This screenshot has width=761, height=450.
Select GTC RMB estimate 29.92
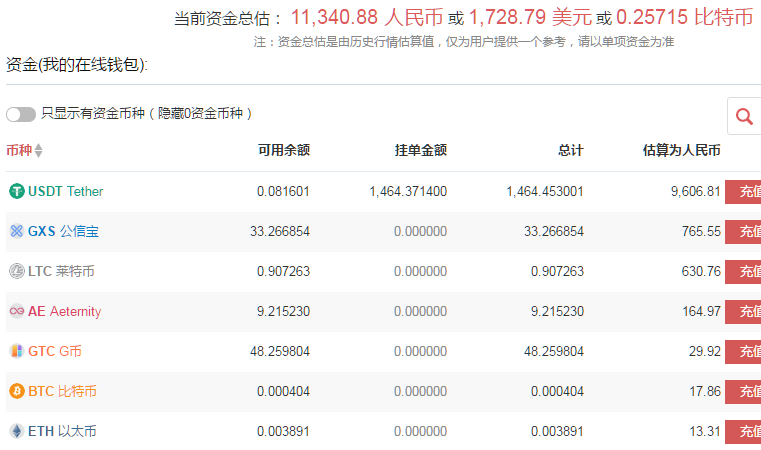pos(705,351)
